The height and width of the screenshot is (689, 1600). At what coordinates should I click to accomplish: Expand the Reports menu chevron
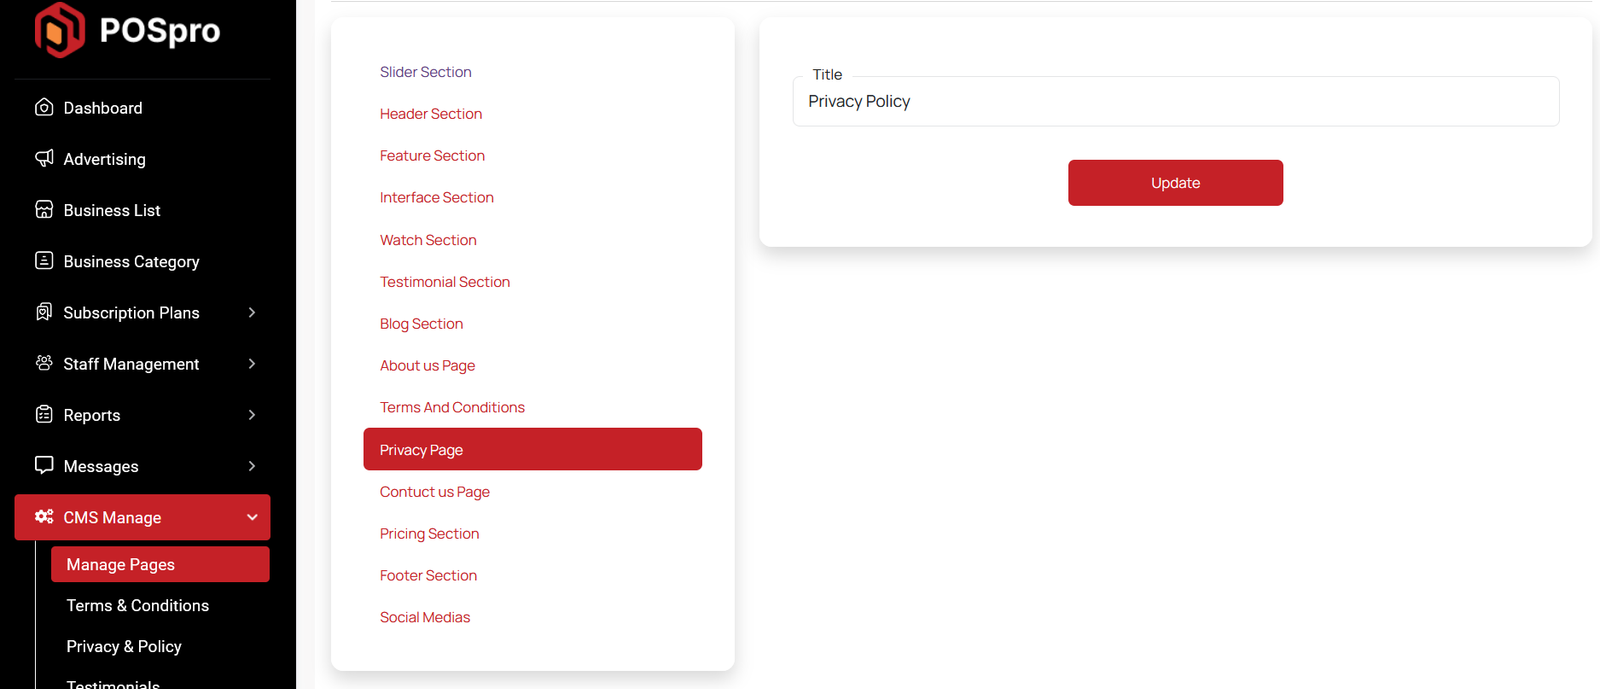(252, 415)
